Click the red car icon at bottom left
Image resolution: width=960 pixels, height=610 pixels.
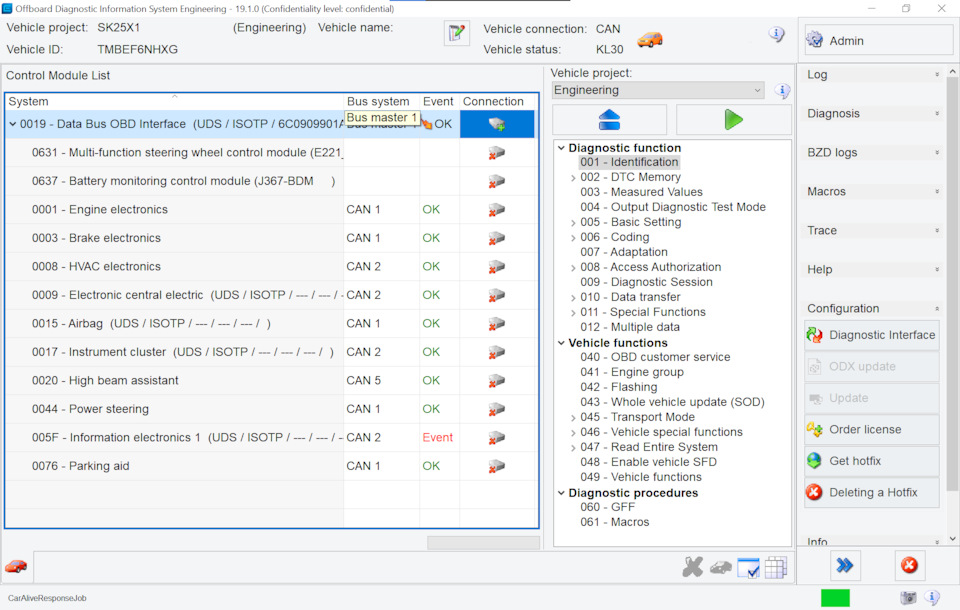tap(16, 567)
